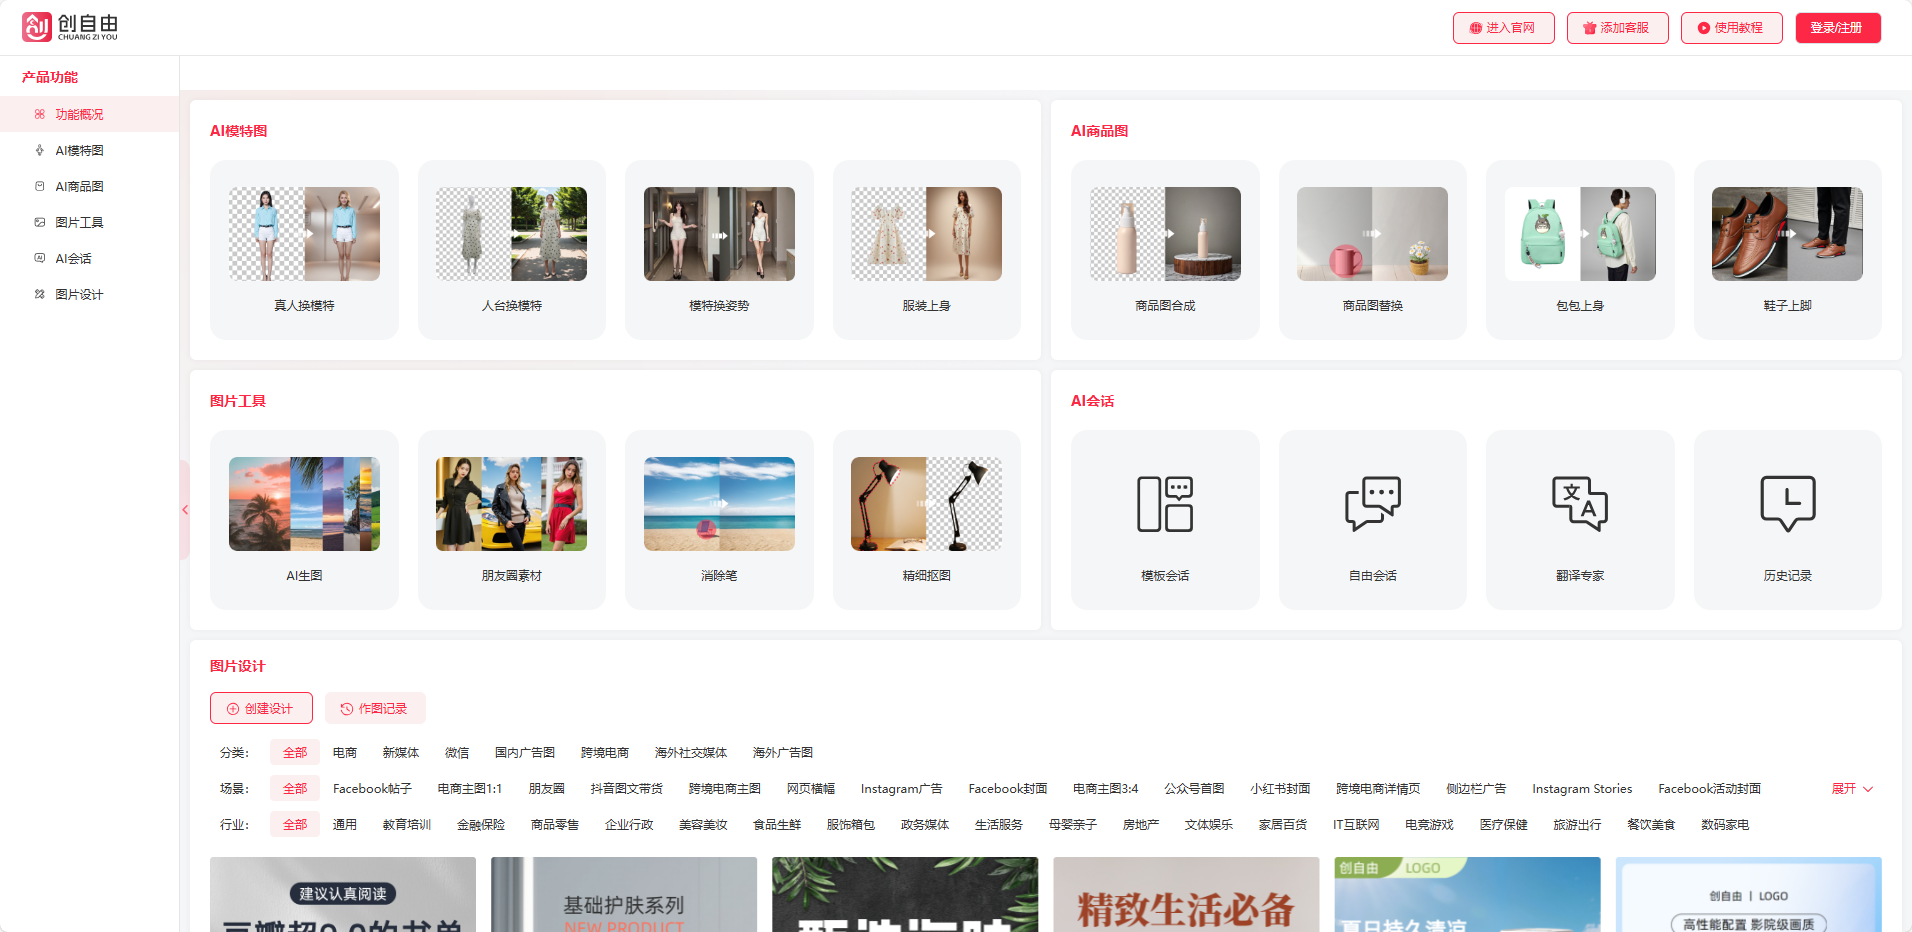Click the AI模特图 sidebar icon
Screen dimensions: 1912x932
click(x=40, y=150)
